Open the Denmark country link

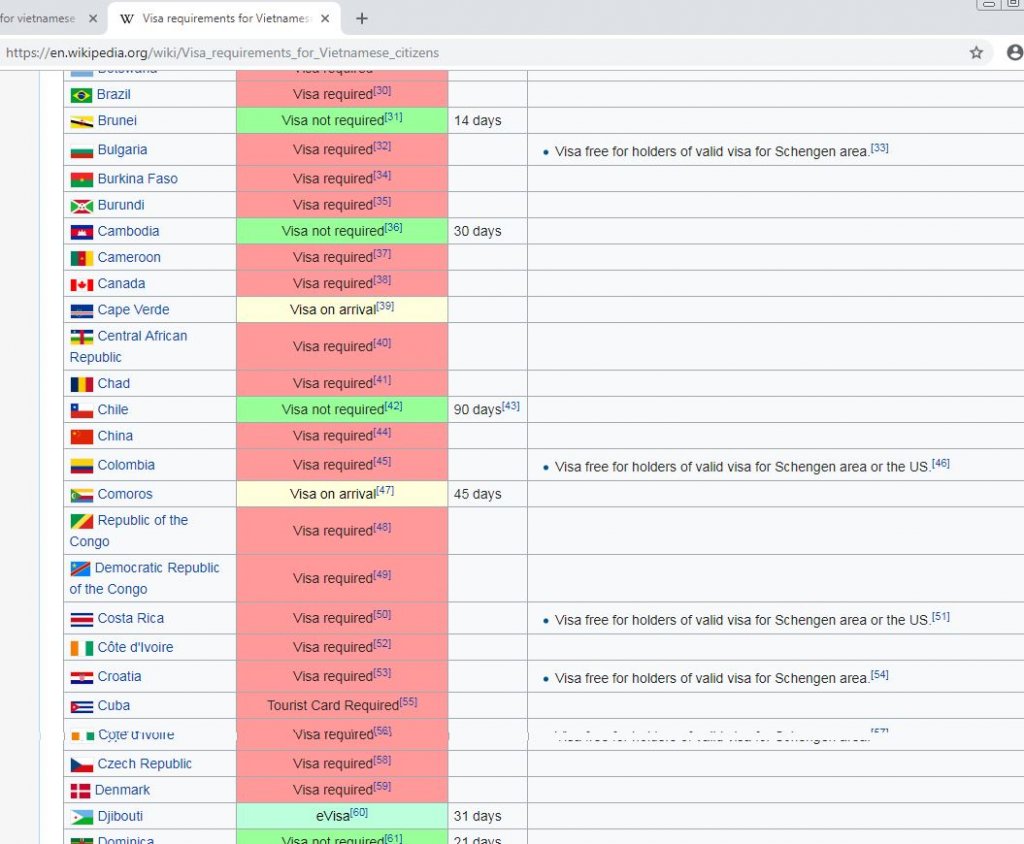[122, 790]
